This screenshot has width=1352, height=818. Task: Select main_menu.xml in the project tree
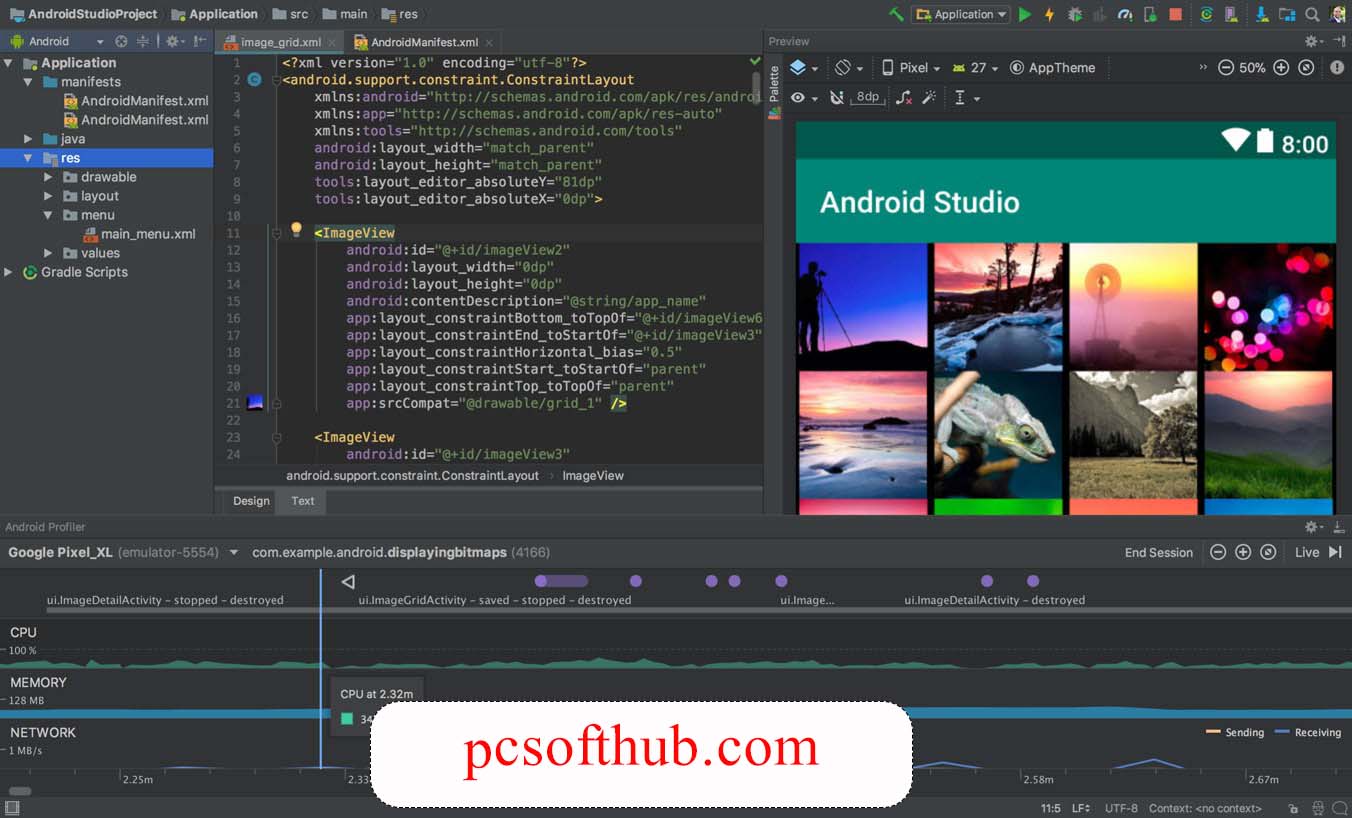138,234
